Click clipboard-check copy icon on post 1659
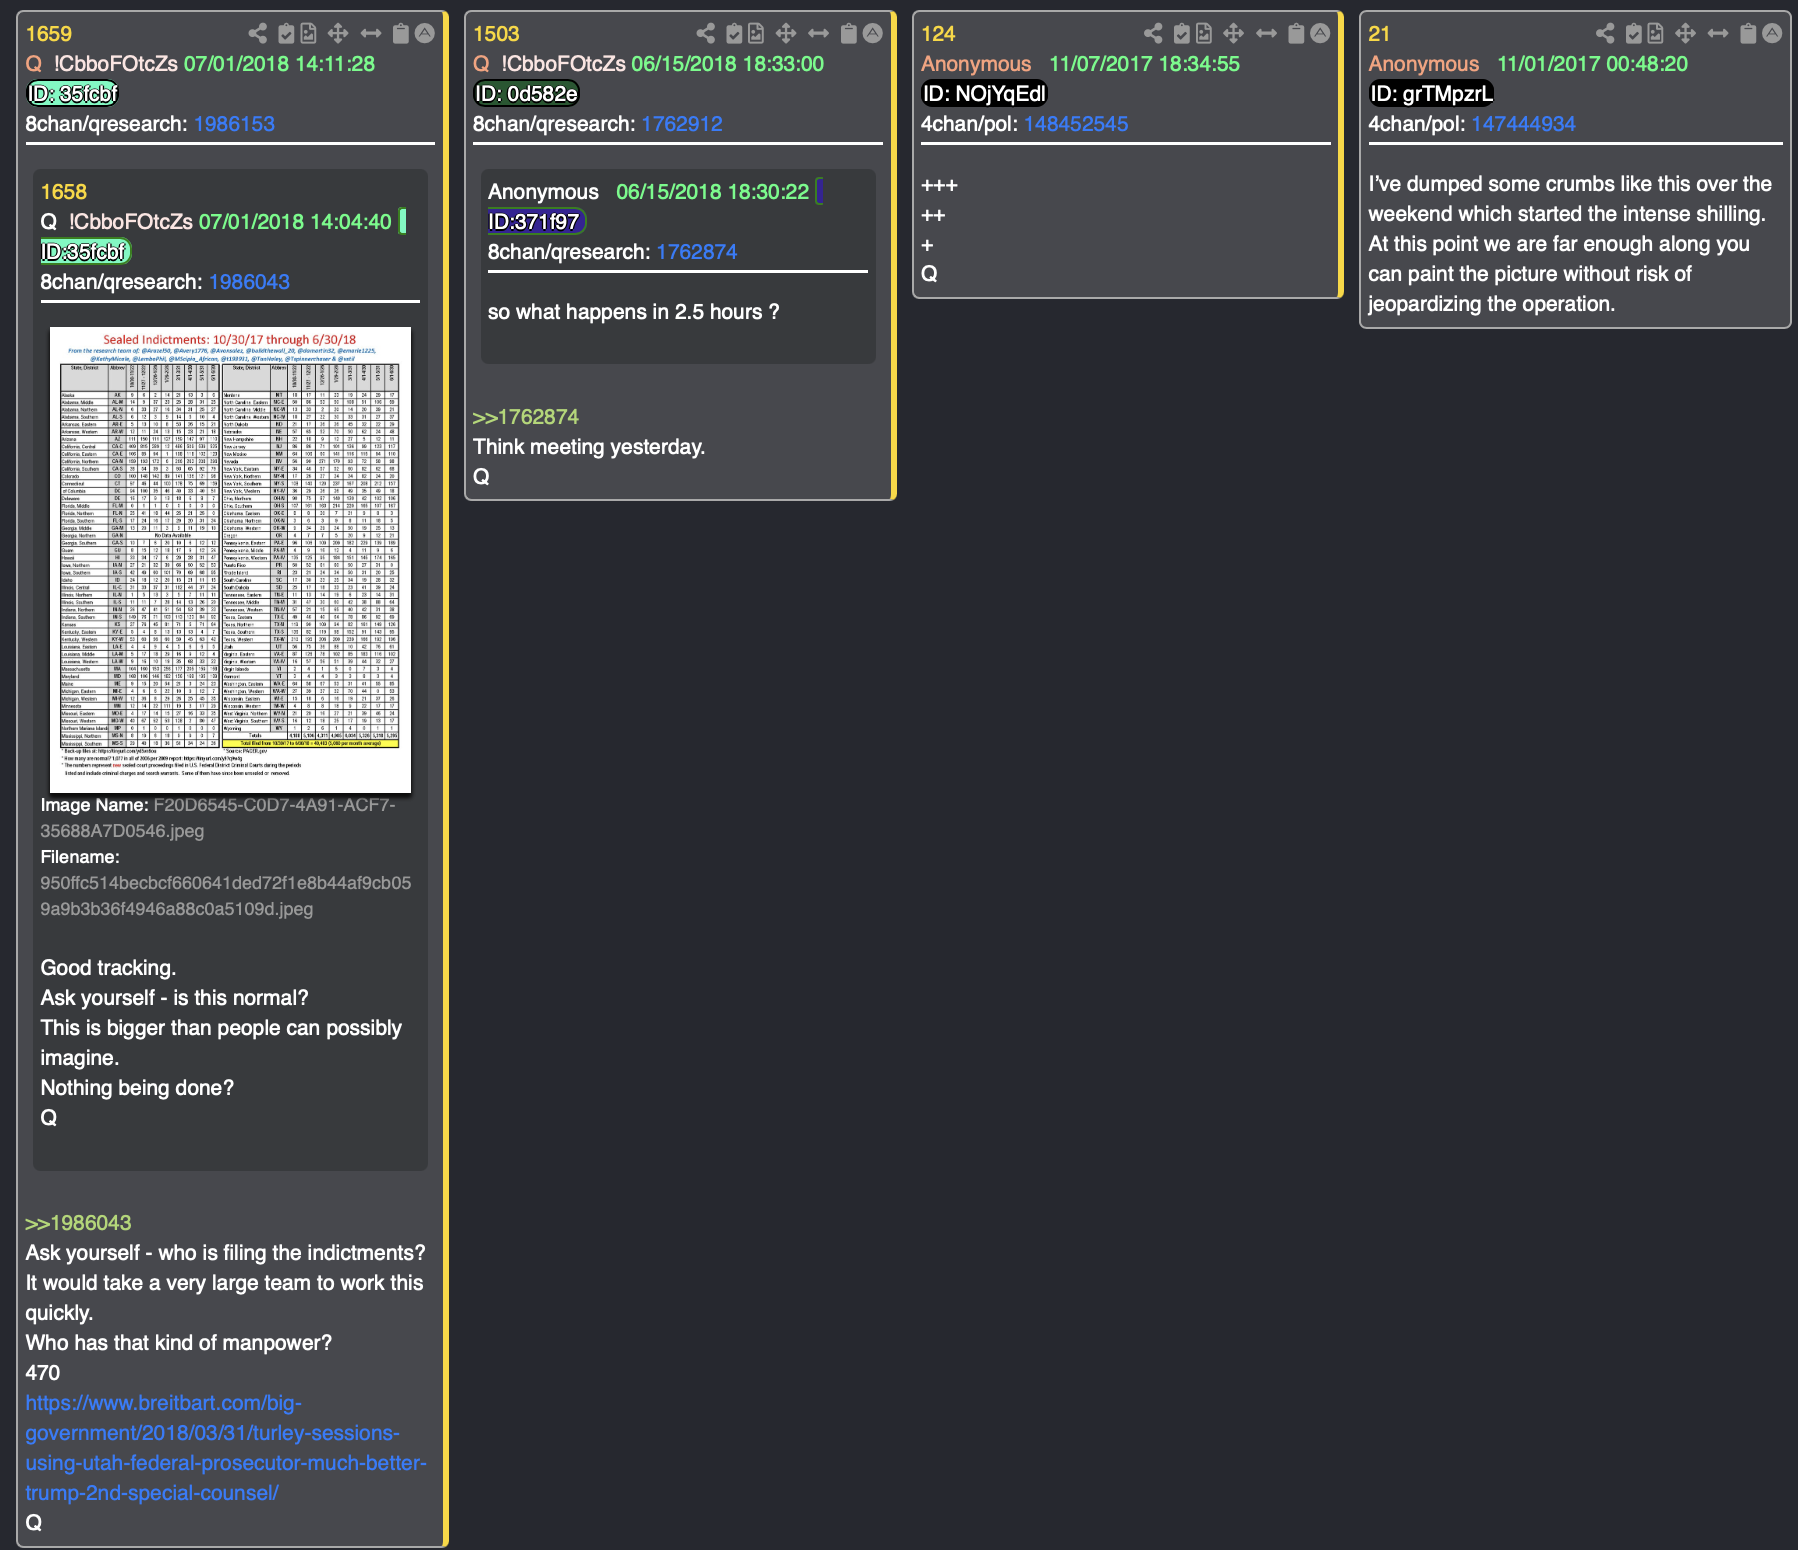The image size is (1798, 1550). (286, 34)
